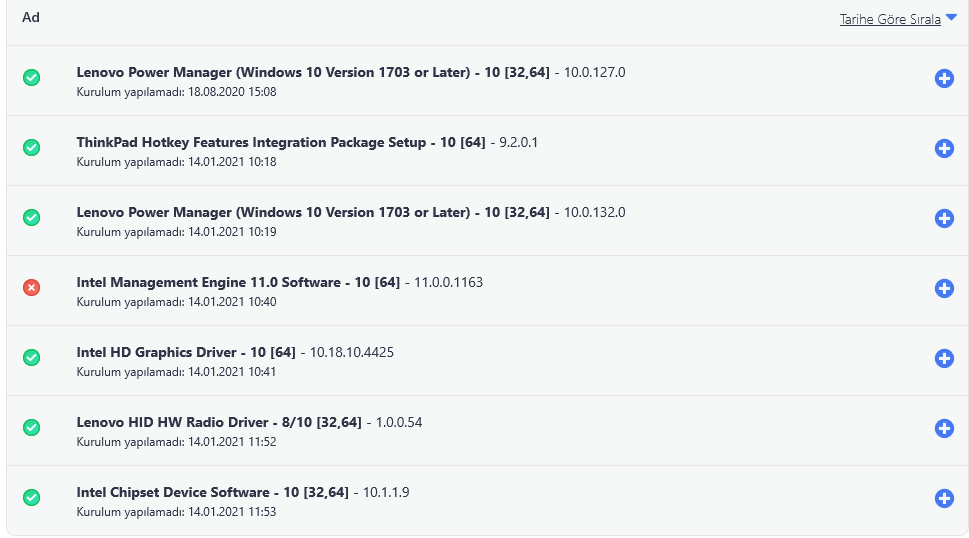This screenshot has height=538, width=969.
Task: Click date text 14.01.2021 11:53
Action: coord(232,512)
